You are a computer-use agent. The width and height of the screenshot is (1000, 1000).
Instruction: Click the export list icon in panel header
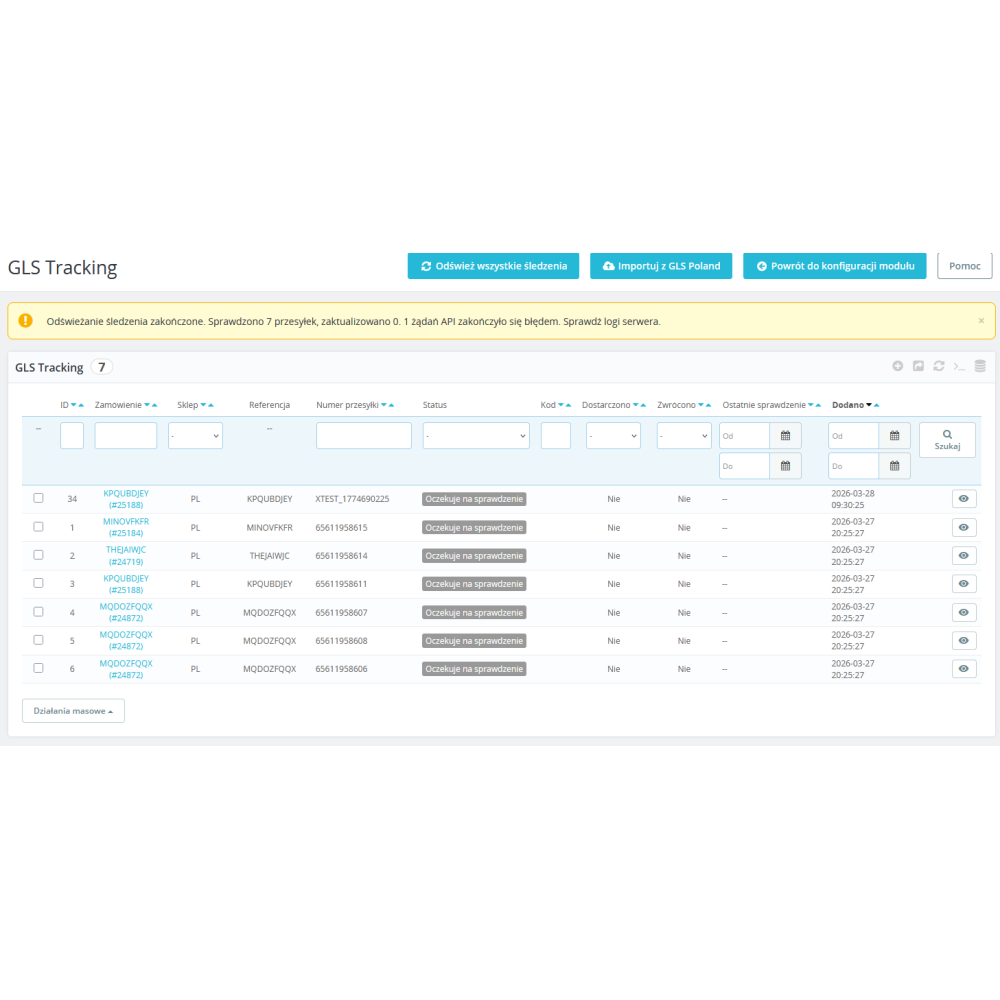[x=918, y=366]
